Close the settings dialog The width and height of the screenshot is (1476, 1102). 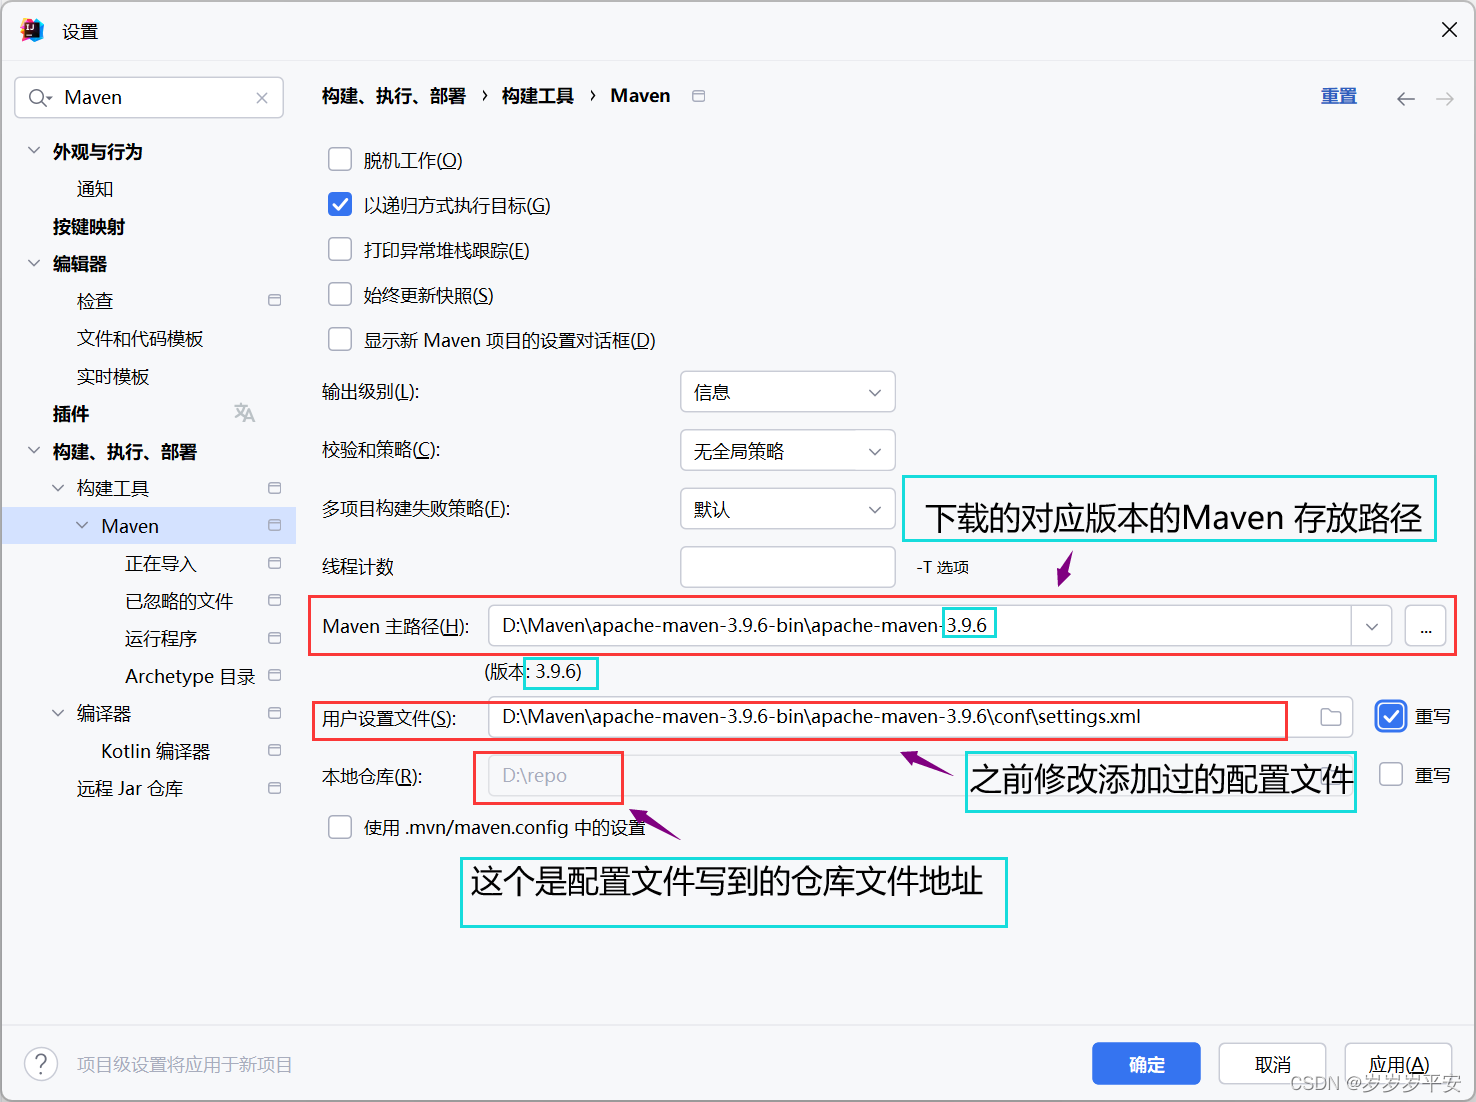pyautogui.click(x=1449, y=30)
